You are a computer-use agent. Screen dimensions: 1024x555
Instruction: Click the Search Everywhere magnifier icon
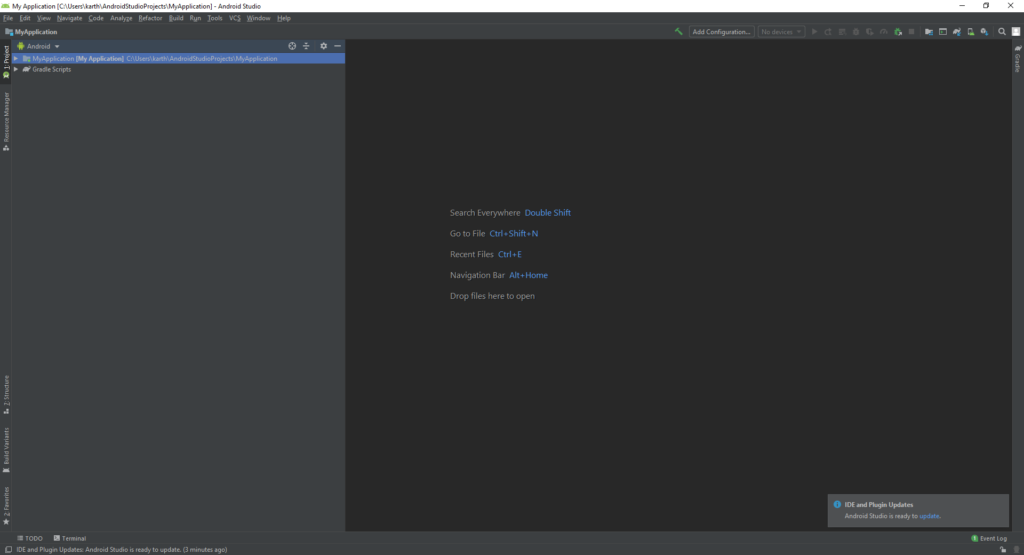(x=1002, y=31)
